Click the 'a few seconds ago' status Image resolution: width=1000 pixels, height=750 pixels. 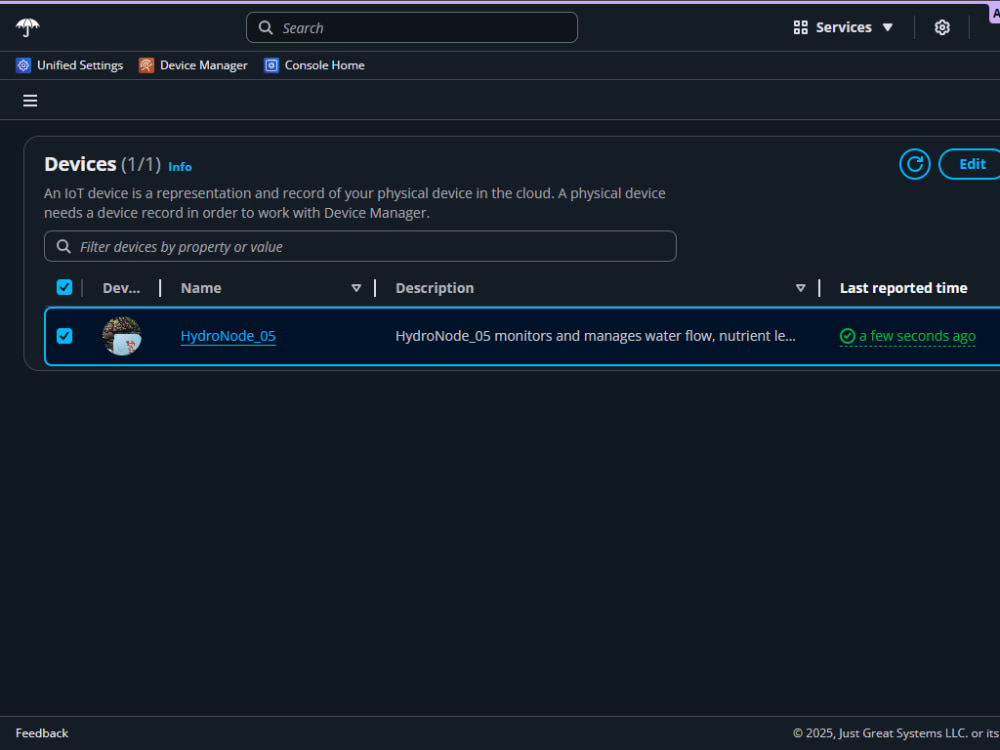917,336
